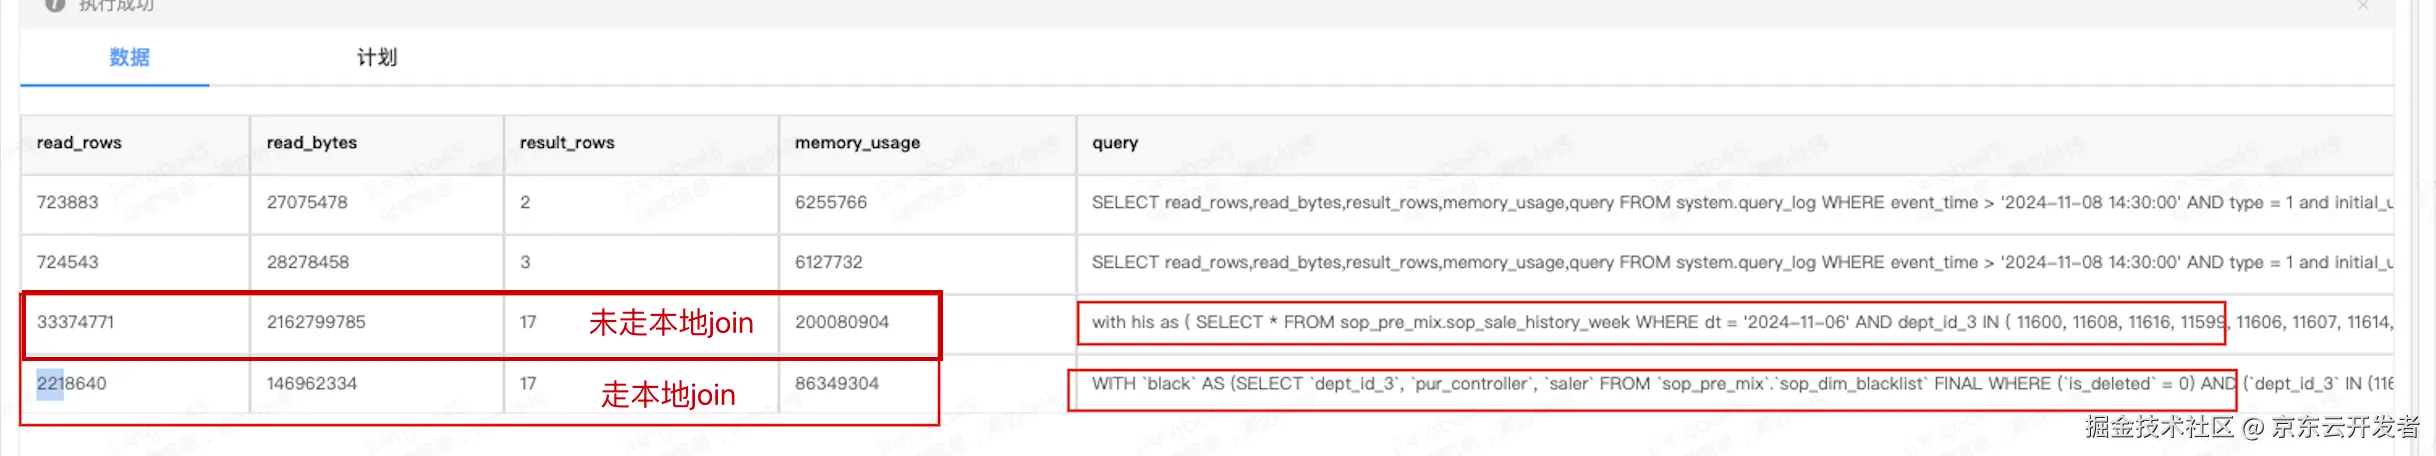Click the read_bytes cell 27075478

pos(307,202)
